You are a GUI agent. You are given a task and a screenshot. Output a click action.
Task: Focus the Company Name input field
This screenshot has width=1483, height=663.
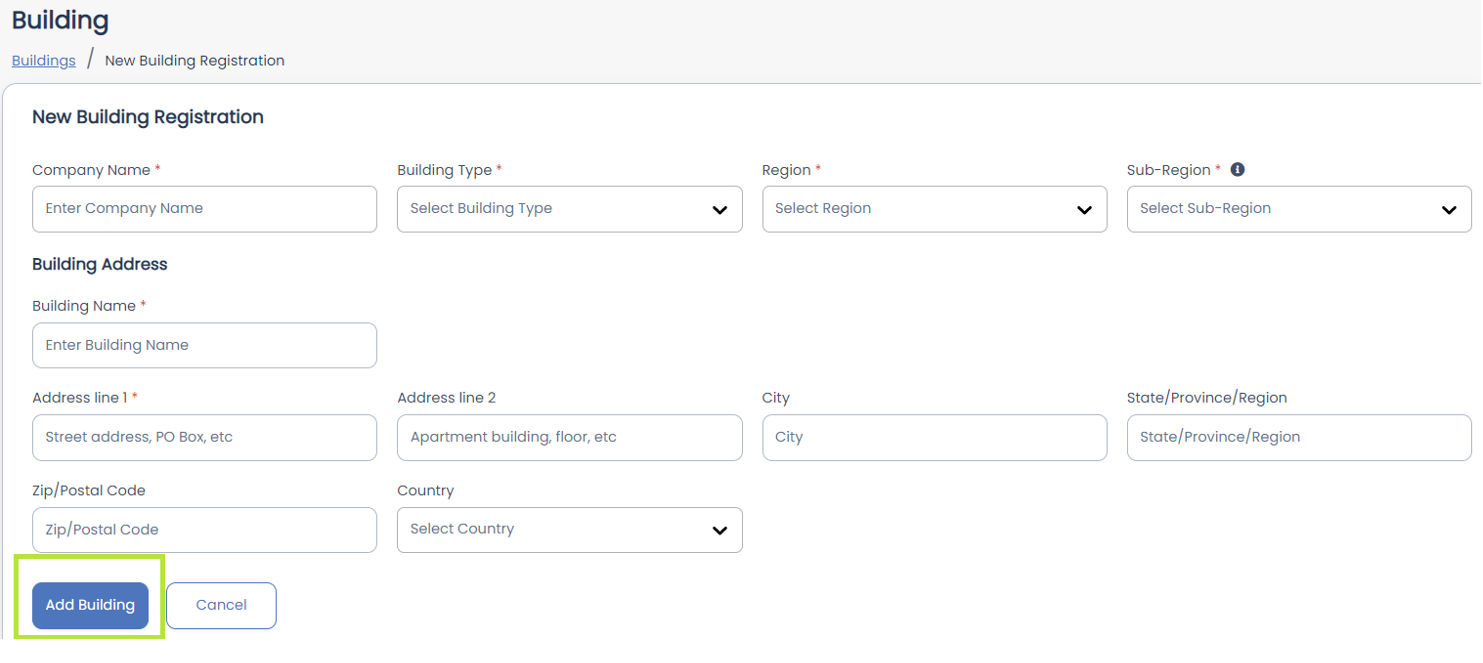coord(204,209)
